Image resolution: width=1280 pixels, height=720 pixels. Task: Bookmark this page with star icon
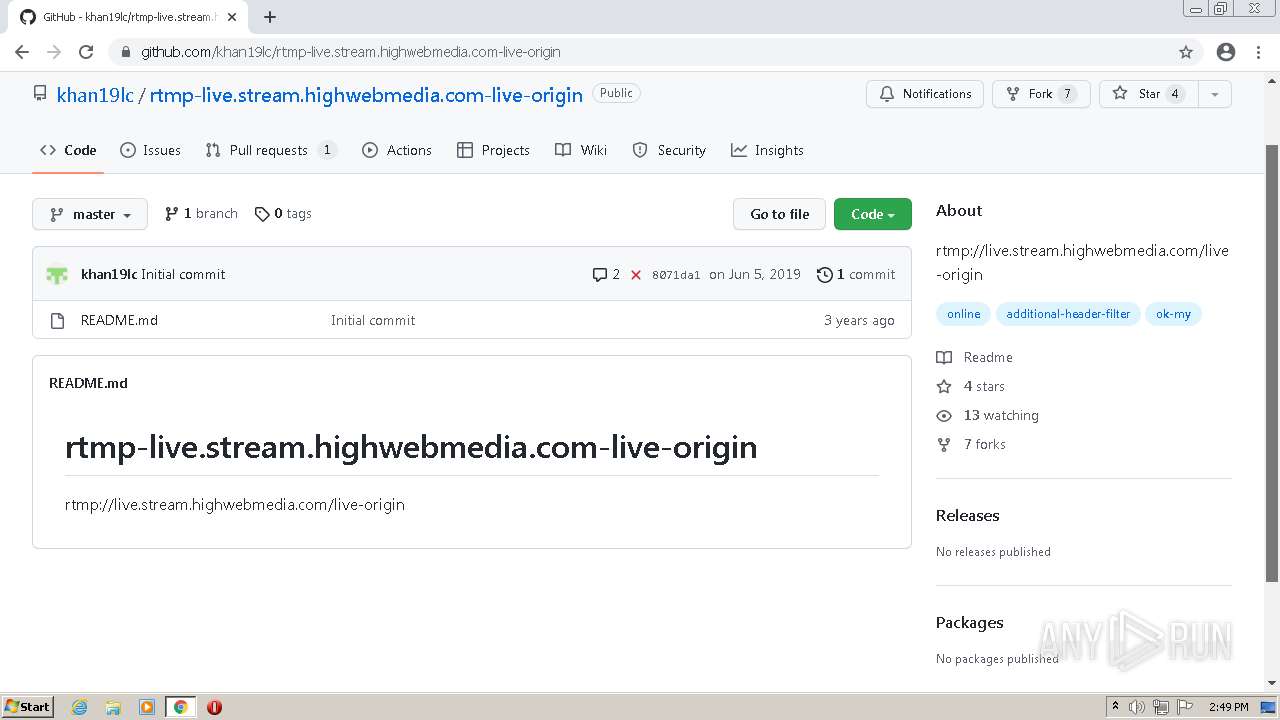(x=1186, y=52)
